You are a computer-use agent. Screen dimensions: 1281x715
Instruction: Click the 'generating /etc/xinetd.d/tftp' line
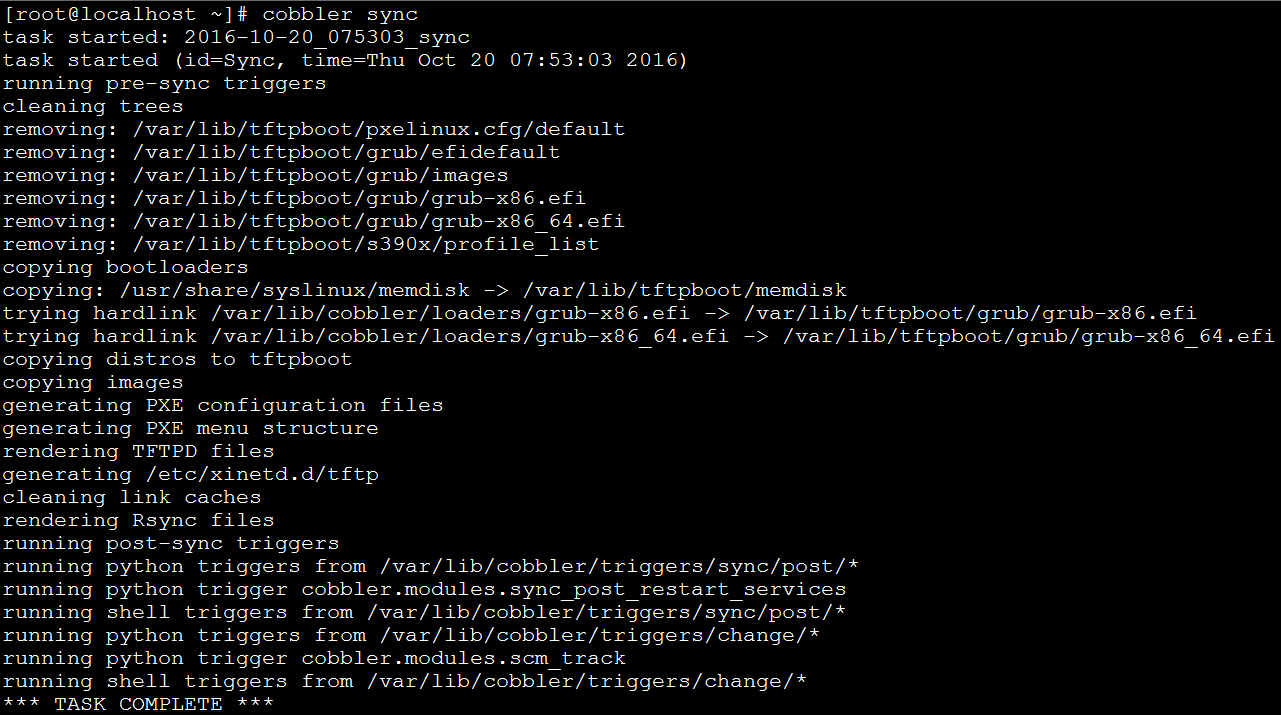click(x=191, y=474)
